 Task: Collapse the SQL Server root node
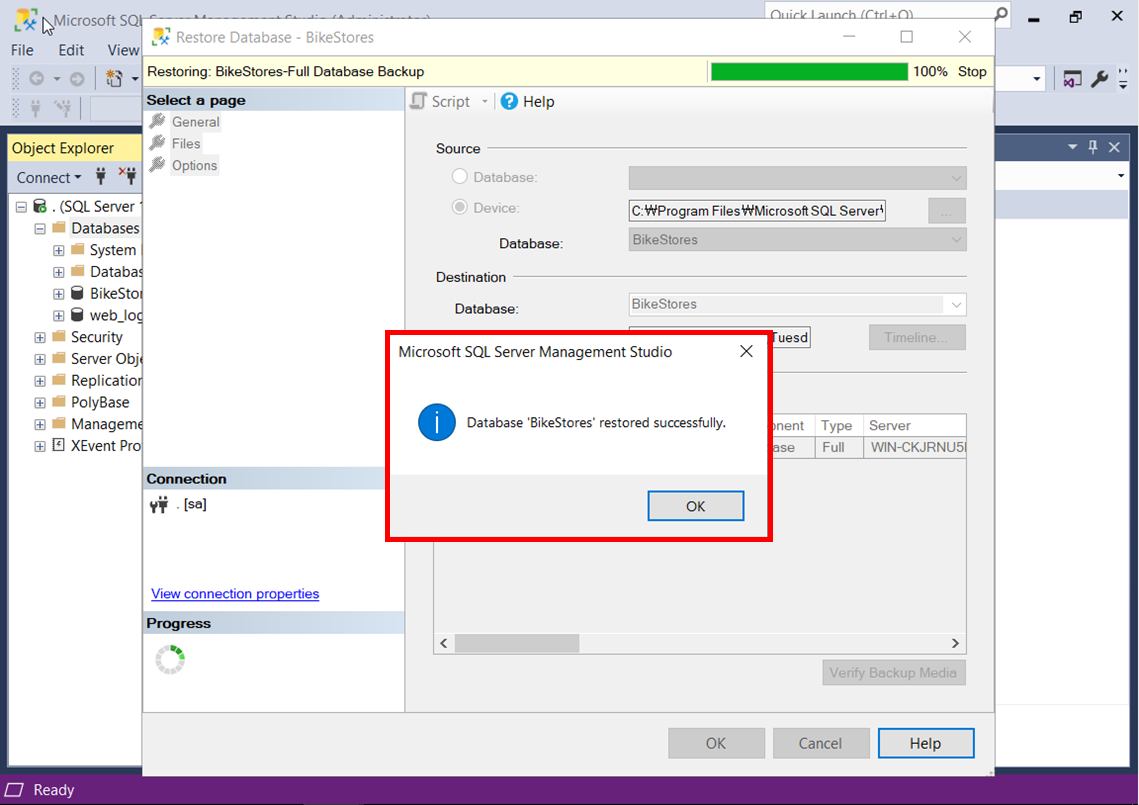click(x=21, y=207)
